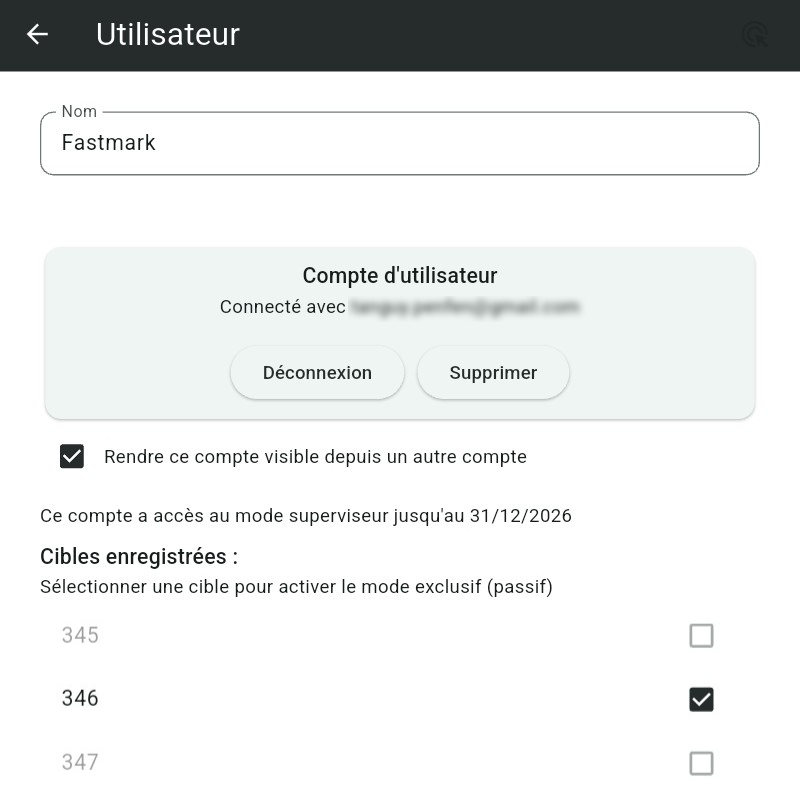This screenshot has height=790, width=800.
Task: Untick the checkbox for target 346
Action: tap(701, 699)
